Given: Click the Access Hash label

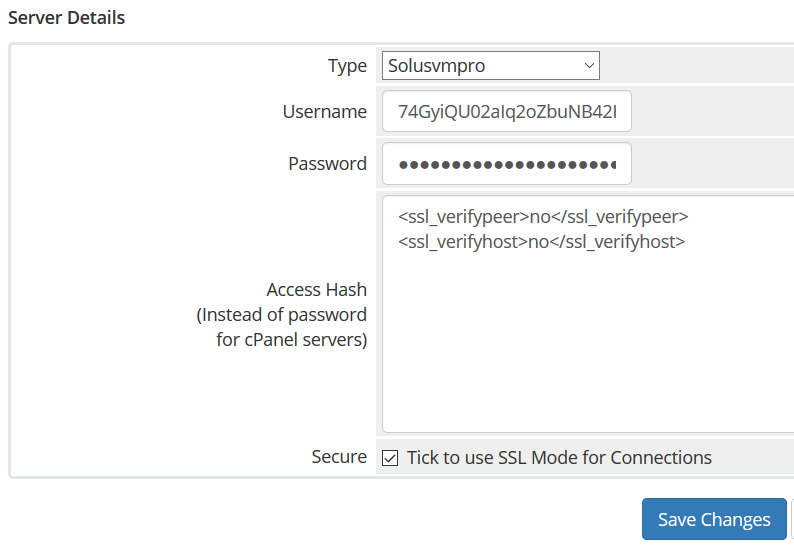Looking at the screenshot, I should 316,290.
